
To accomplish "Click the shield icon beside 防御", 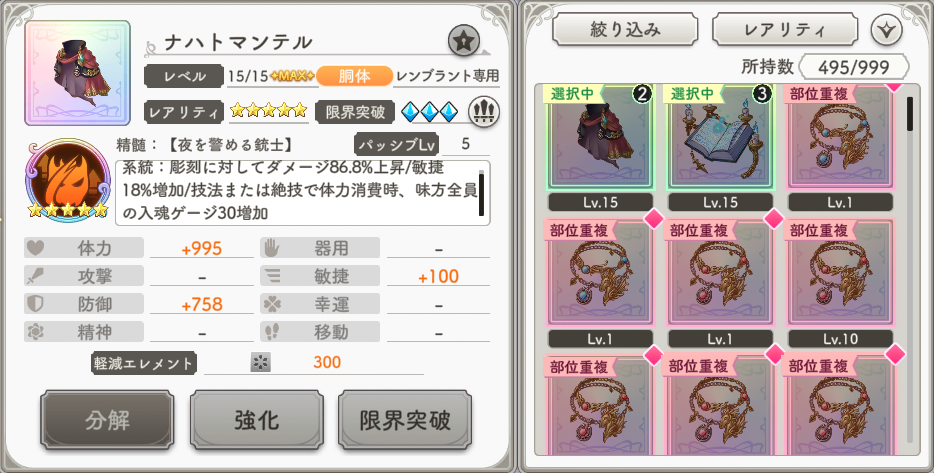I will point(35,304).
